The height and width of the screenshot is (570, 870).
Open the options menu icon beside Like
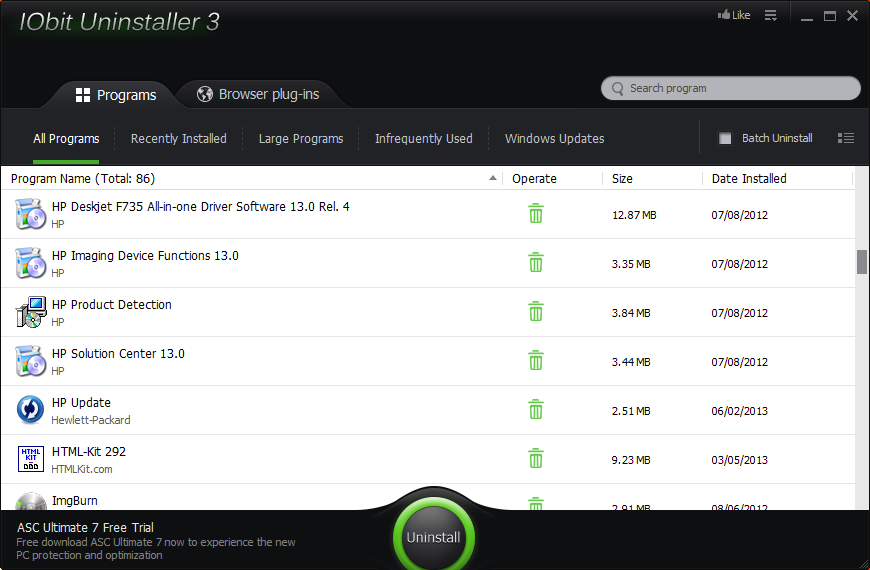pos(771,16)
